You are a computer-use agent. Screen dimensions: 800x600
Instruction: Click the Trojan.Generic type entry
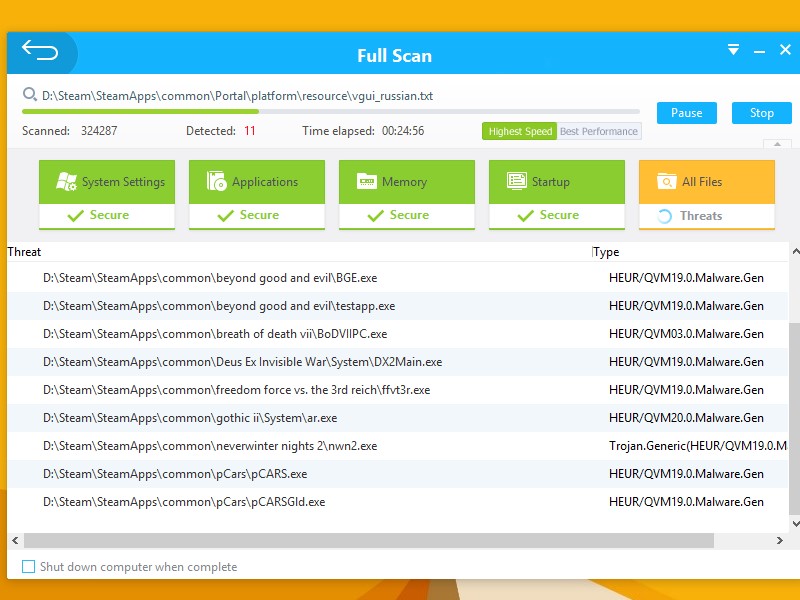point(698,446)
